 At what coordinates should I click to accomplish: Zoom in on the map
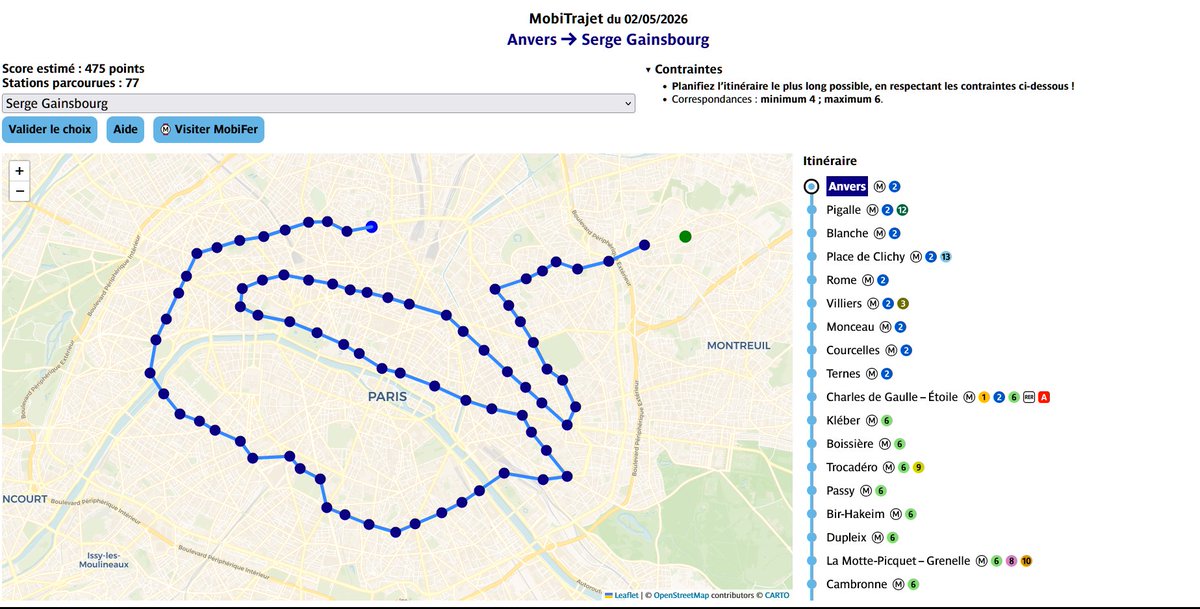(19, 171)
